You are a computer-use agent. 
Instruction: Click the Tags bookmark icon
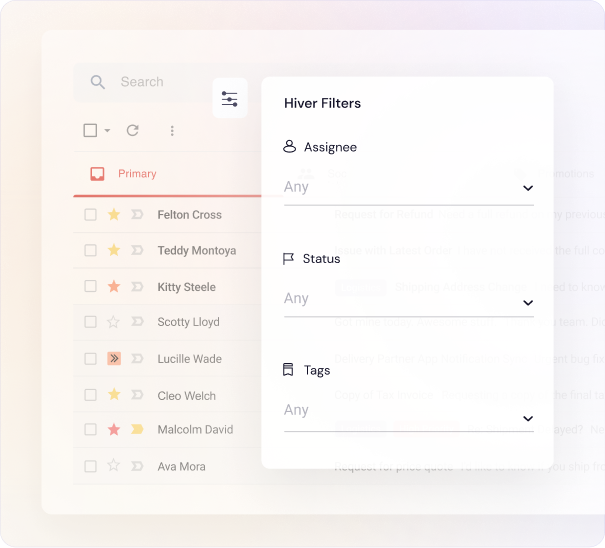[288, 370]
